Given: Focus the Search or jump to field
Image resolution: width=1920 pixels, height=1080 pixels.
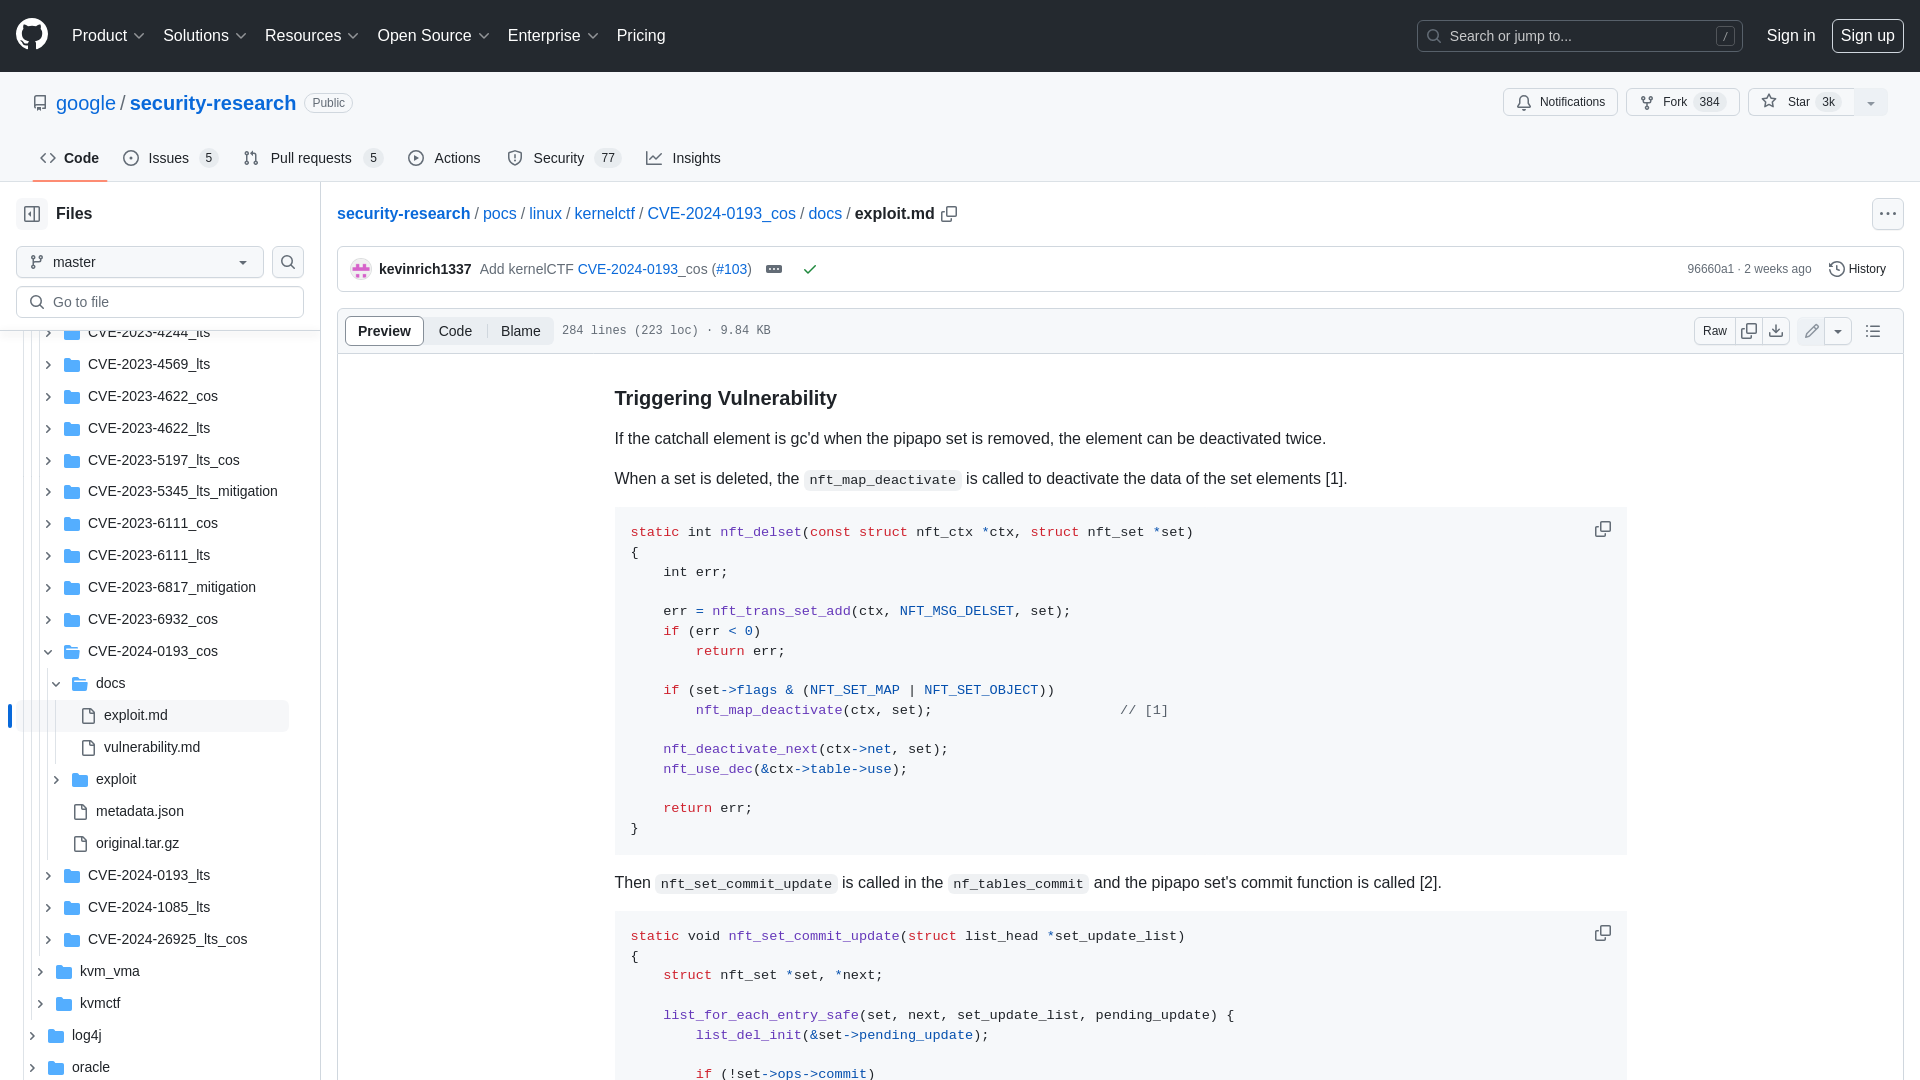Looking at the screenshot, I should [1579, 36].
